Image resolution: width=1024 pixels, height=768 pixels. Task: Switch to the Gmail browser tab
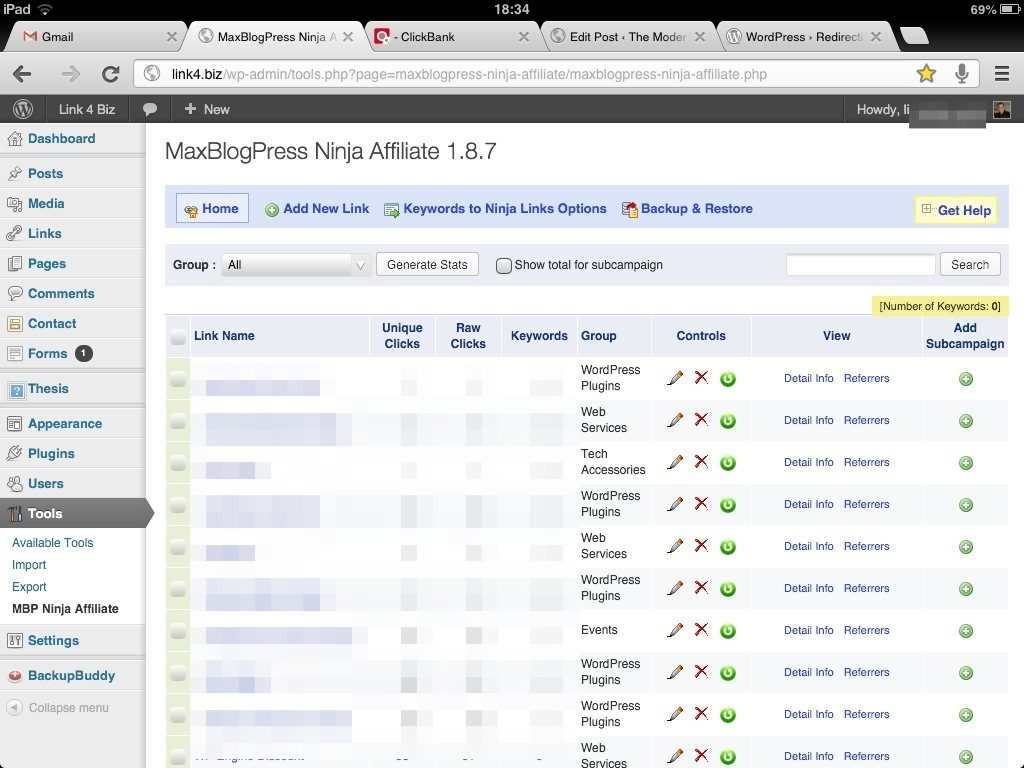(95, 37)
